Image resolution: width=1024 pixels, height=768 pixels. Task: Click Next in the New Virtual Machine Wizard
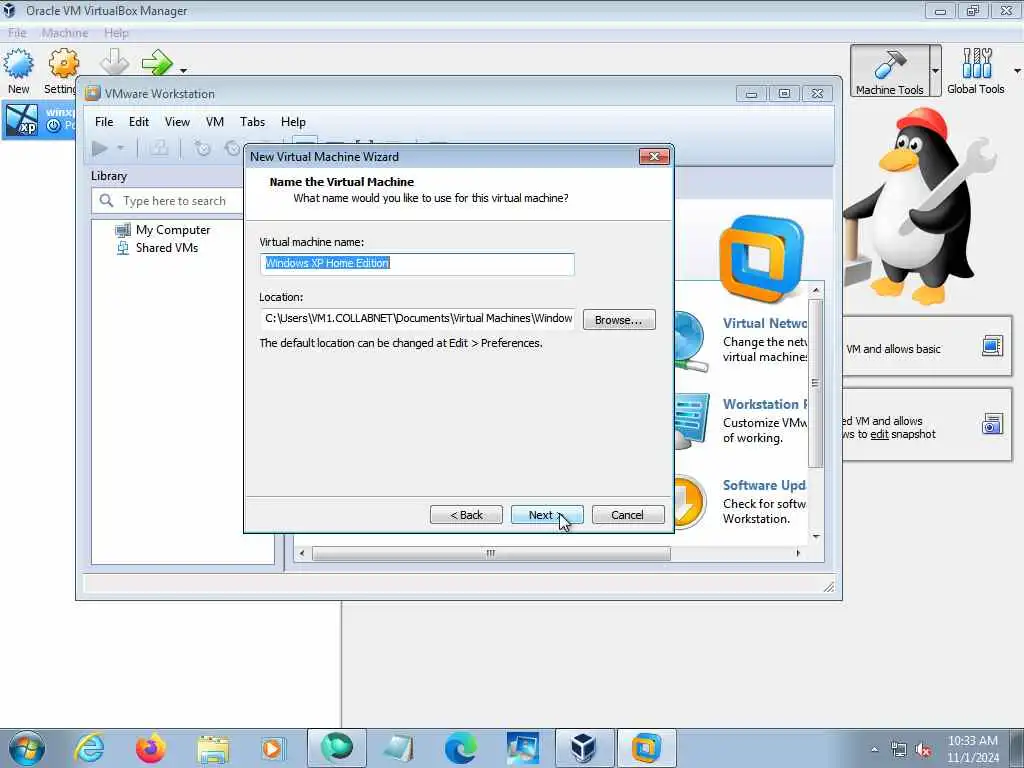point(547,515)
